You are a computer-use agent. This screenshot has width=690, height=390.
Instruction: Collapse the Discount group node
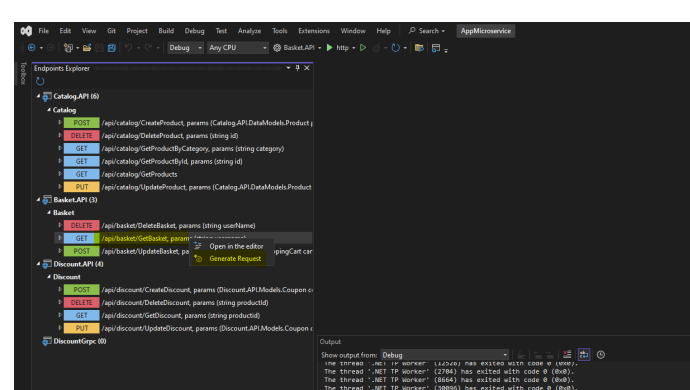point(49,276)
